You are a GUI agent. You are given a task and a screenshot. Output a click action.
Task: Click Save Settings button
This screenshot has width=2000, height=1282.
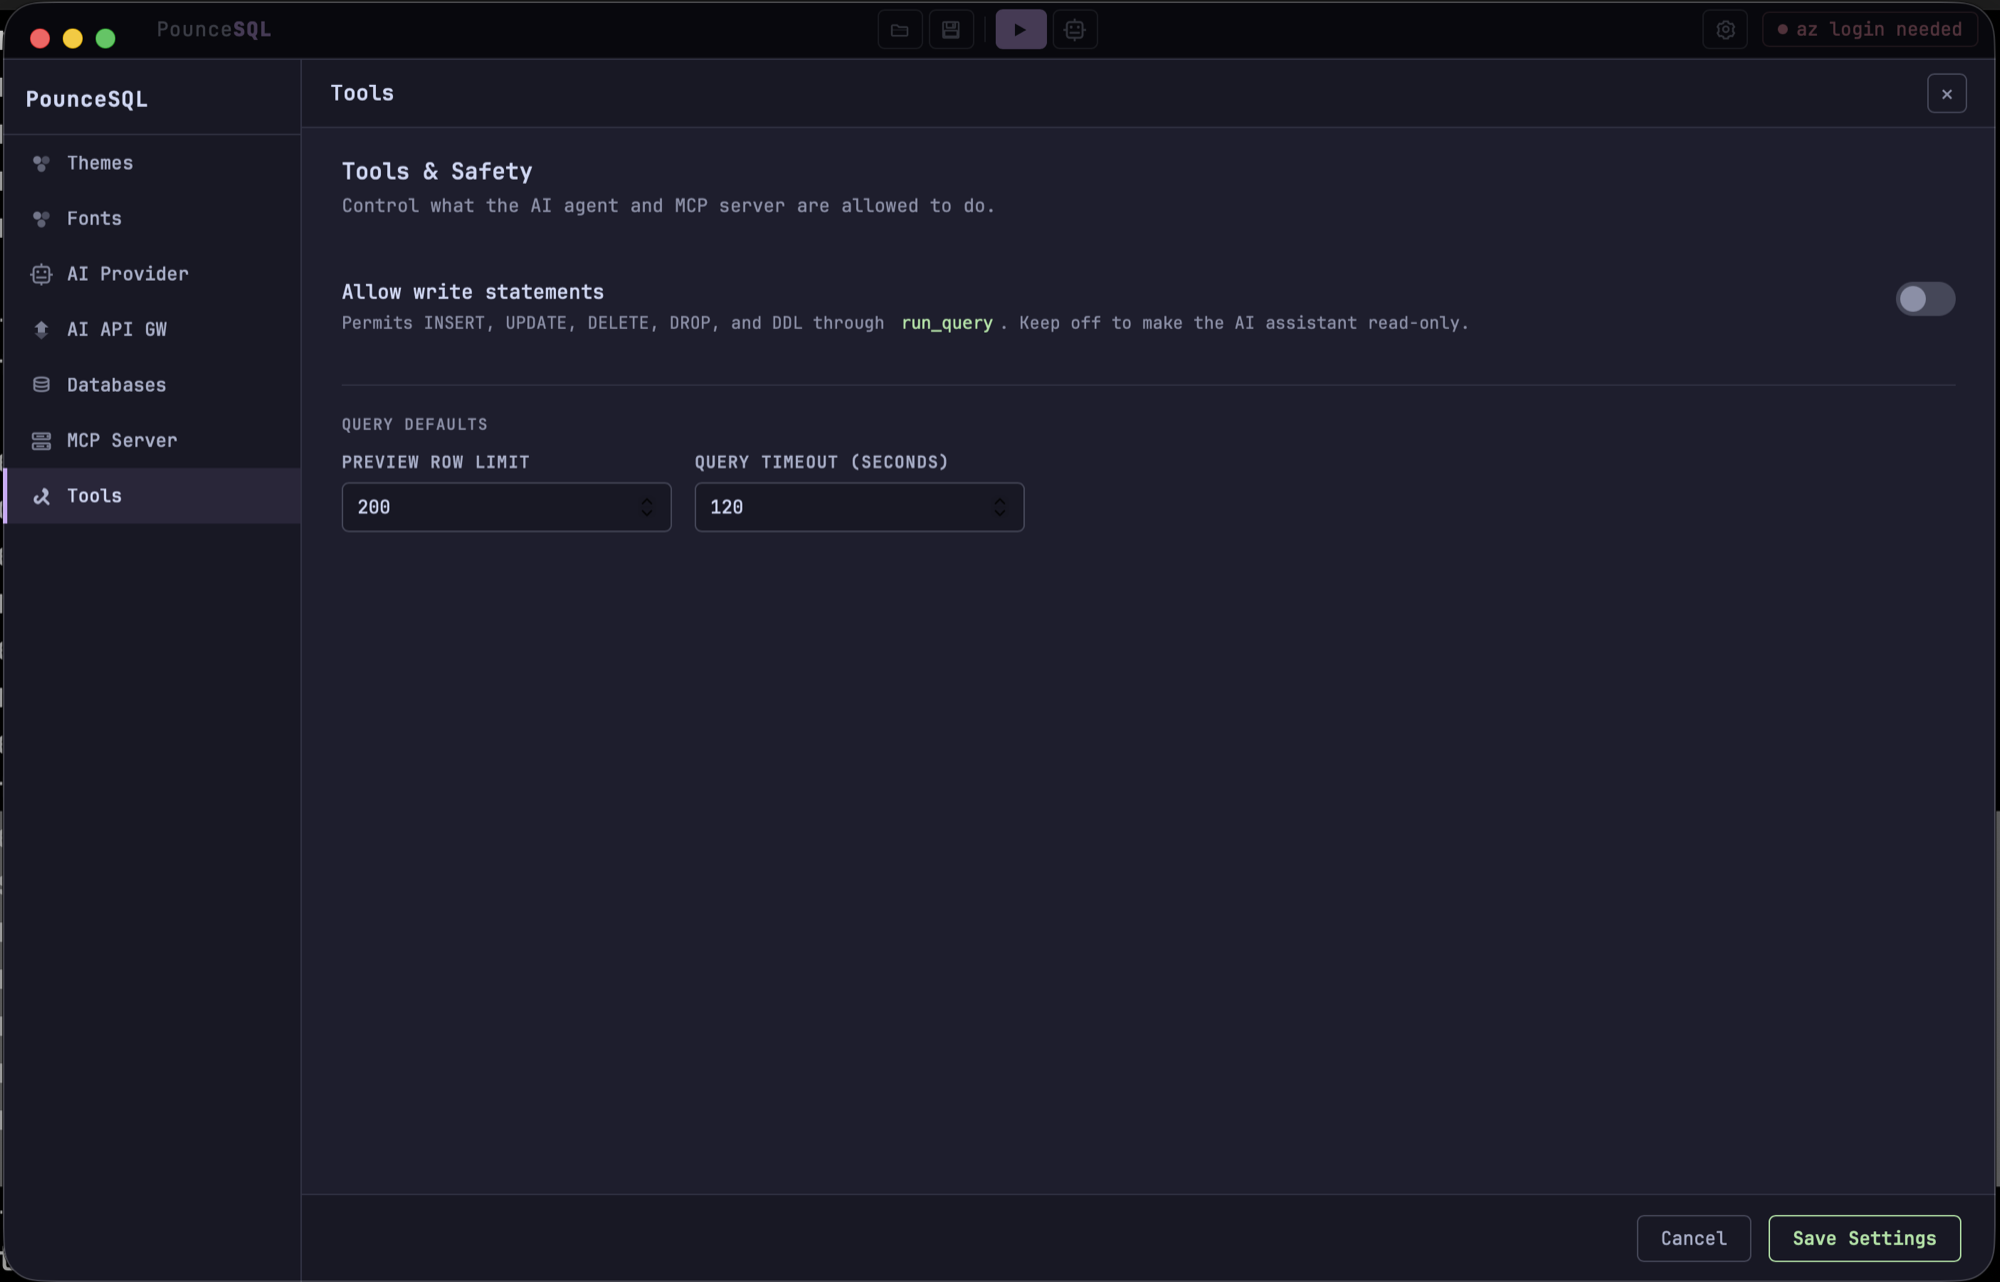click(x=1864, y=1238)
